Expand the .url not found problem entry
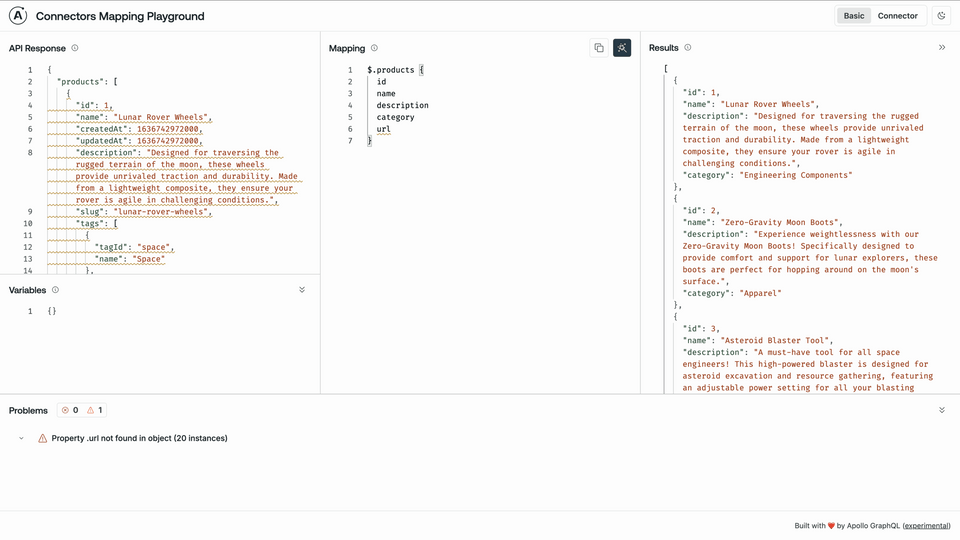 pos(21,438)
